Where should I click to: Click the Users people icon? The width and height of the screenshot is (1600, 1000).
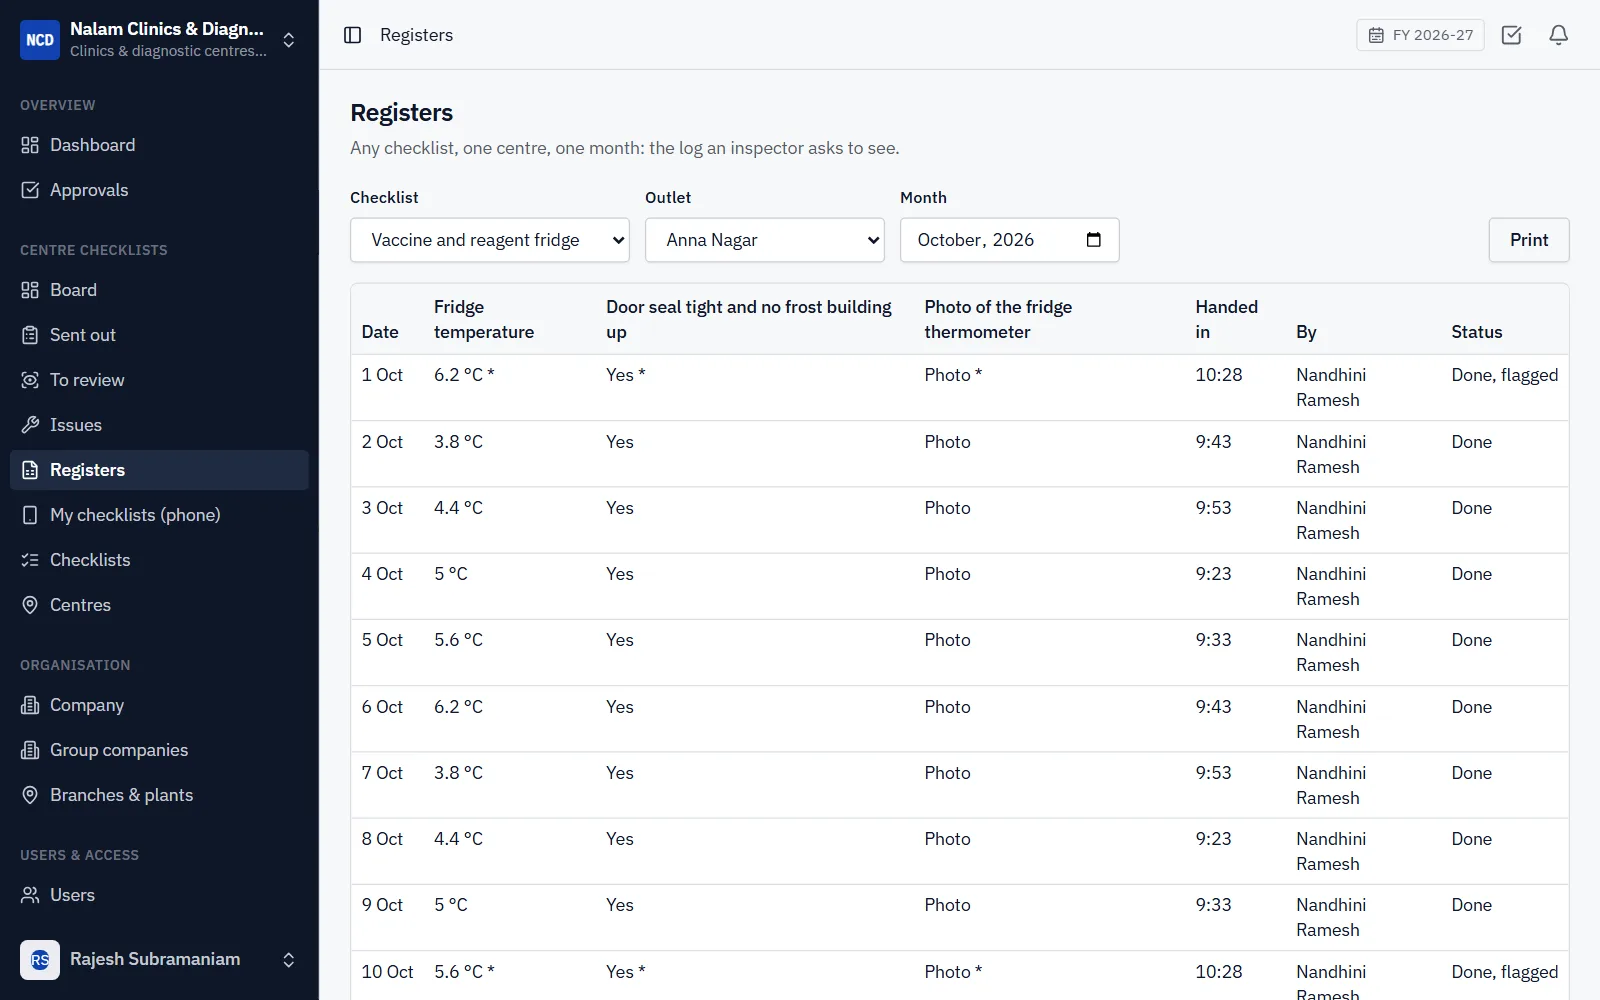coord(30,895)
